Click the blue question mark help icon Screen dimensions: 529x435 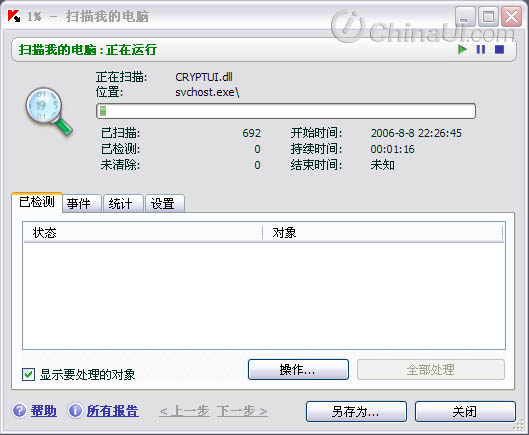tap(19, 410)
